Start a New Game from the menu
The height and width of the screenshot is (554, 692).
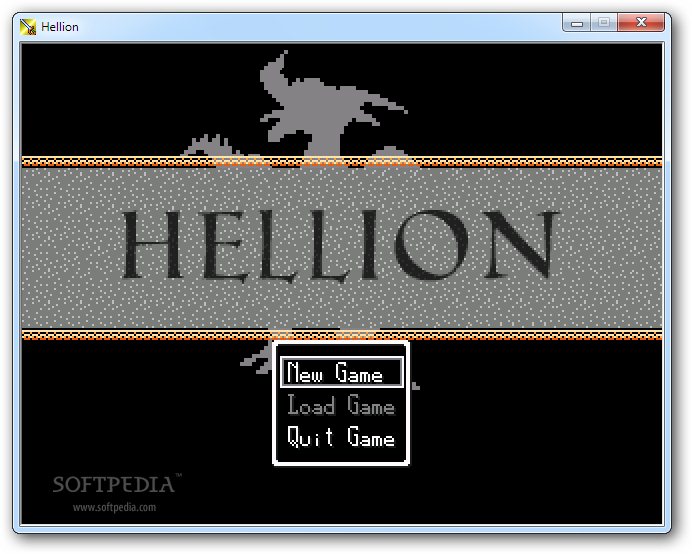[342, 373]
